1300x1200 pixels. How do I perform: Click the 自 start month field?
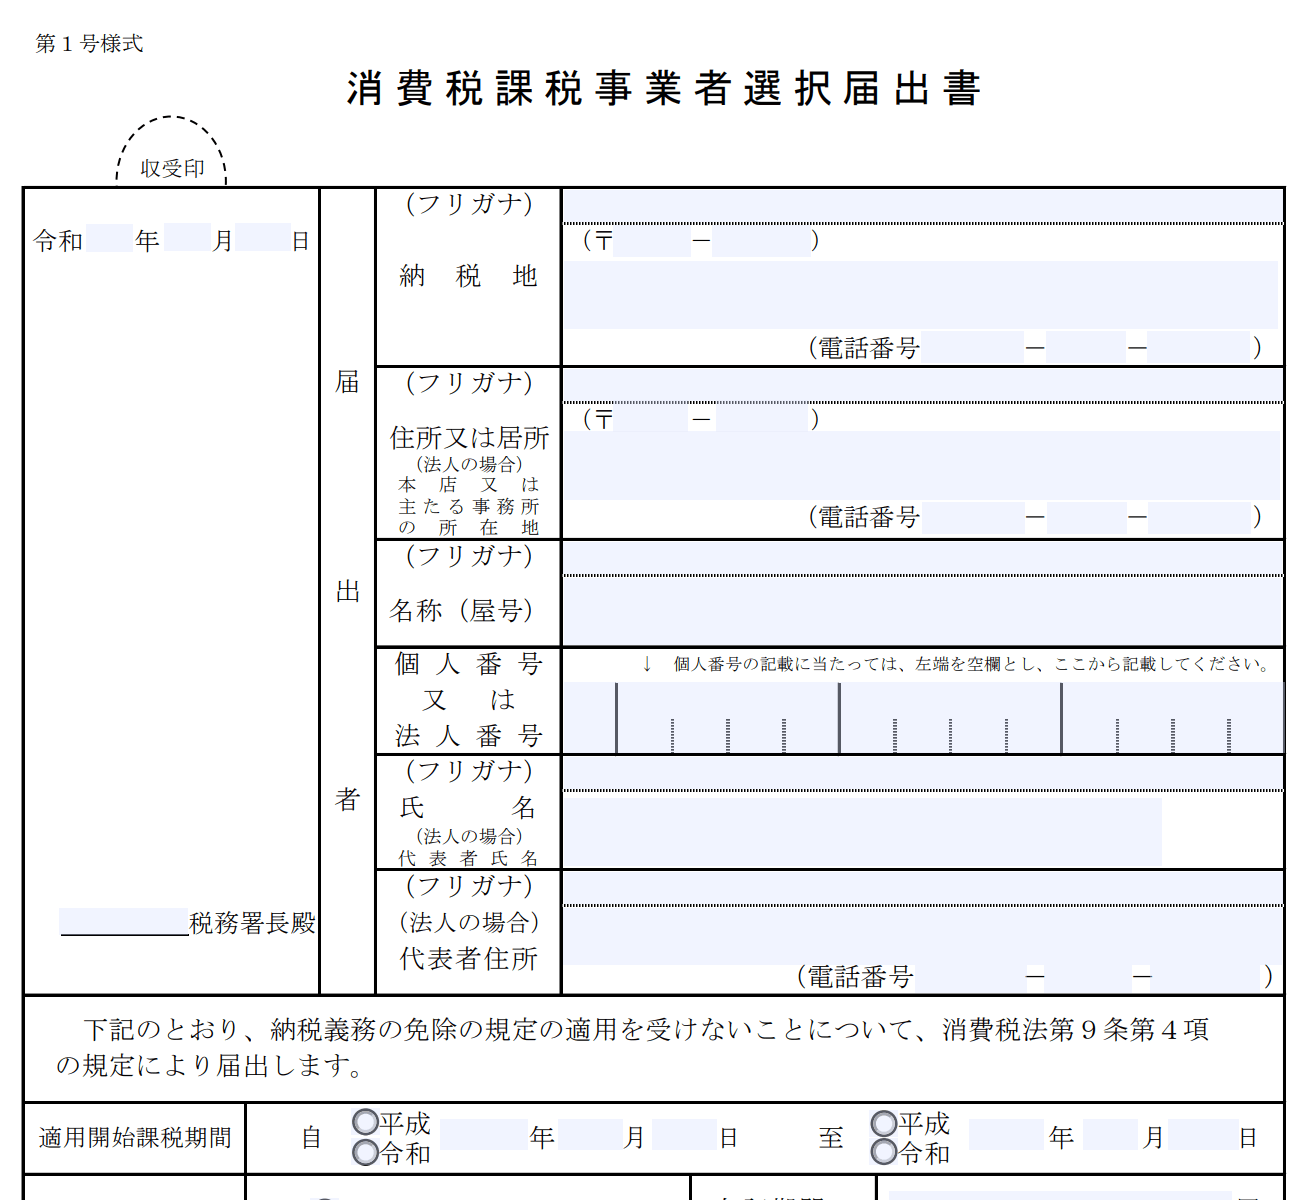(x=590, y=1135)
